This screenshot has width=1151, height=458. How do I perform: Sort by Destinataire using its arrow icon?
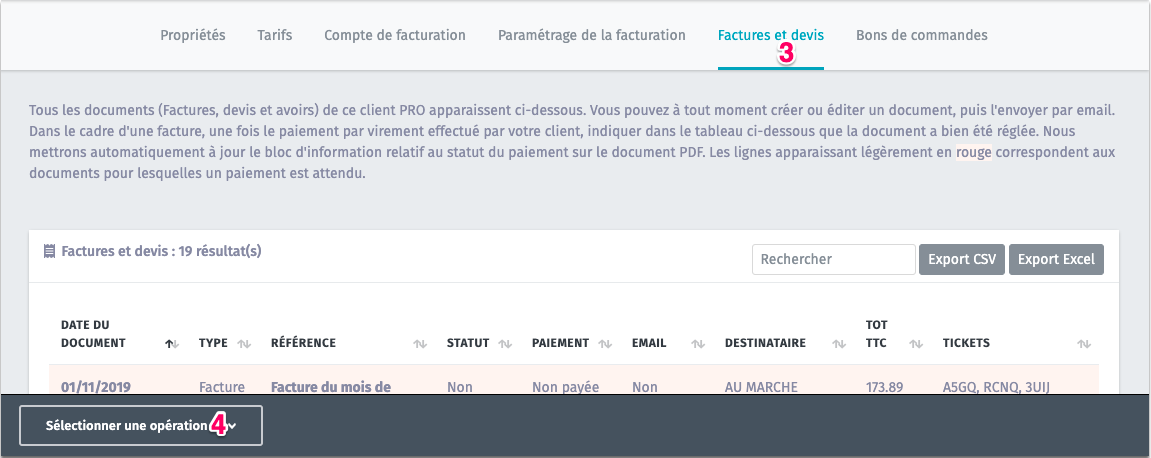838,343
